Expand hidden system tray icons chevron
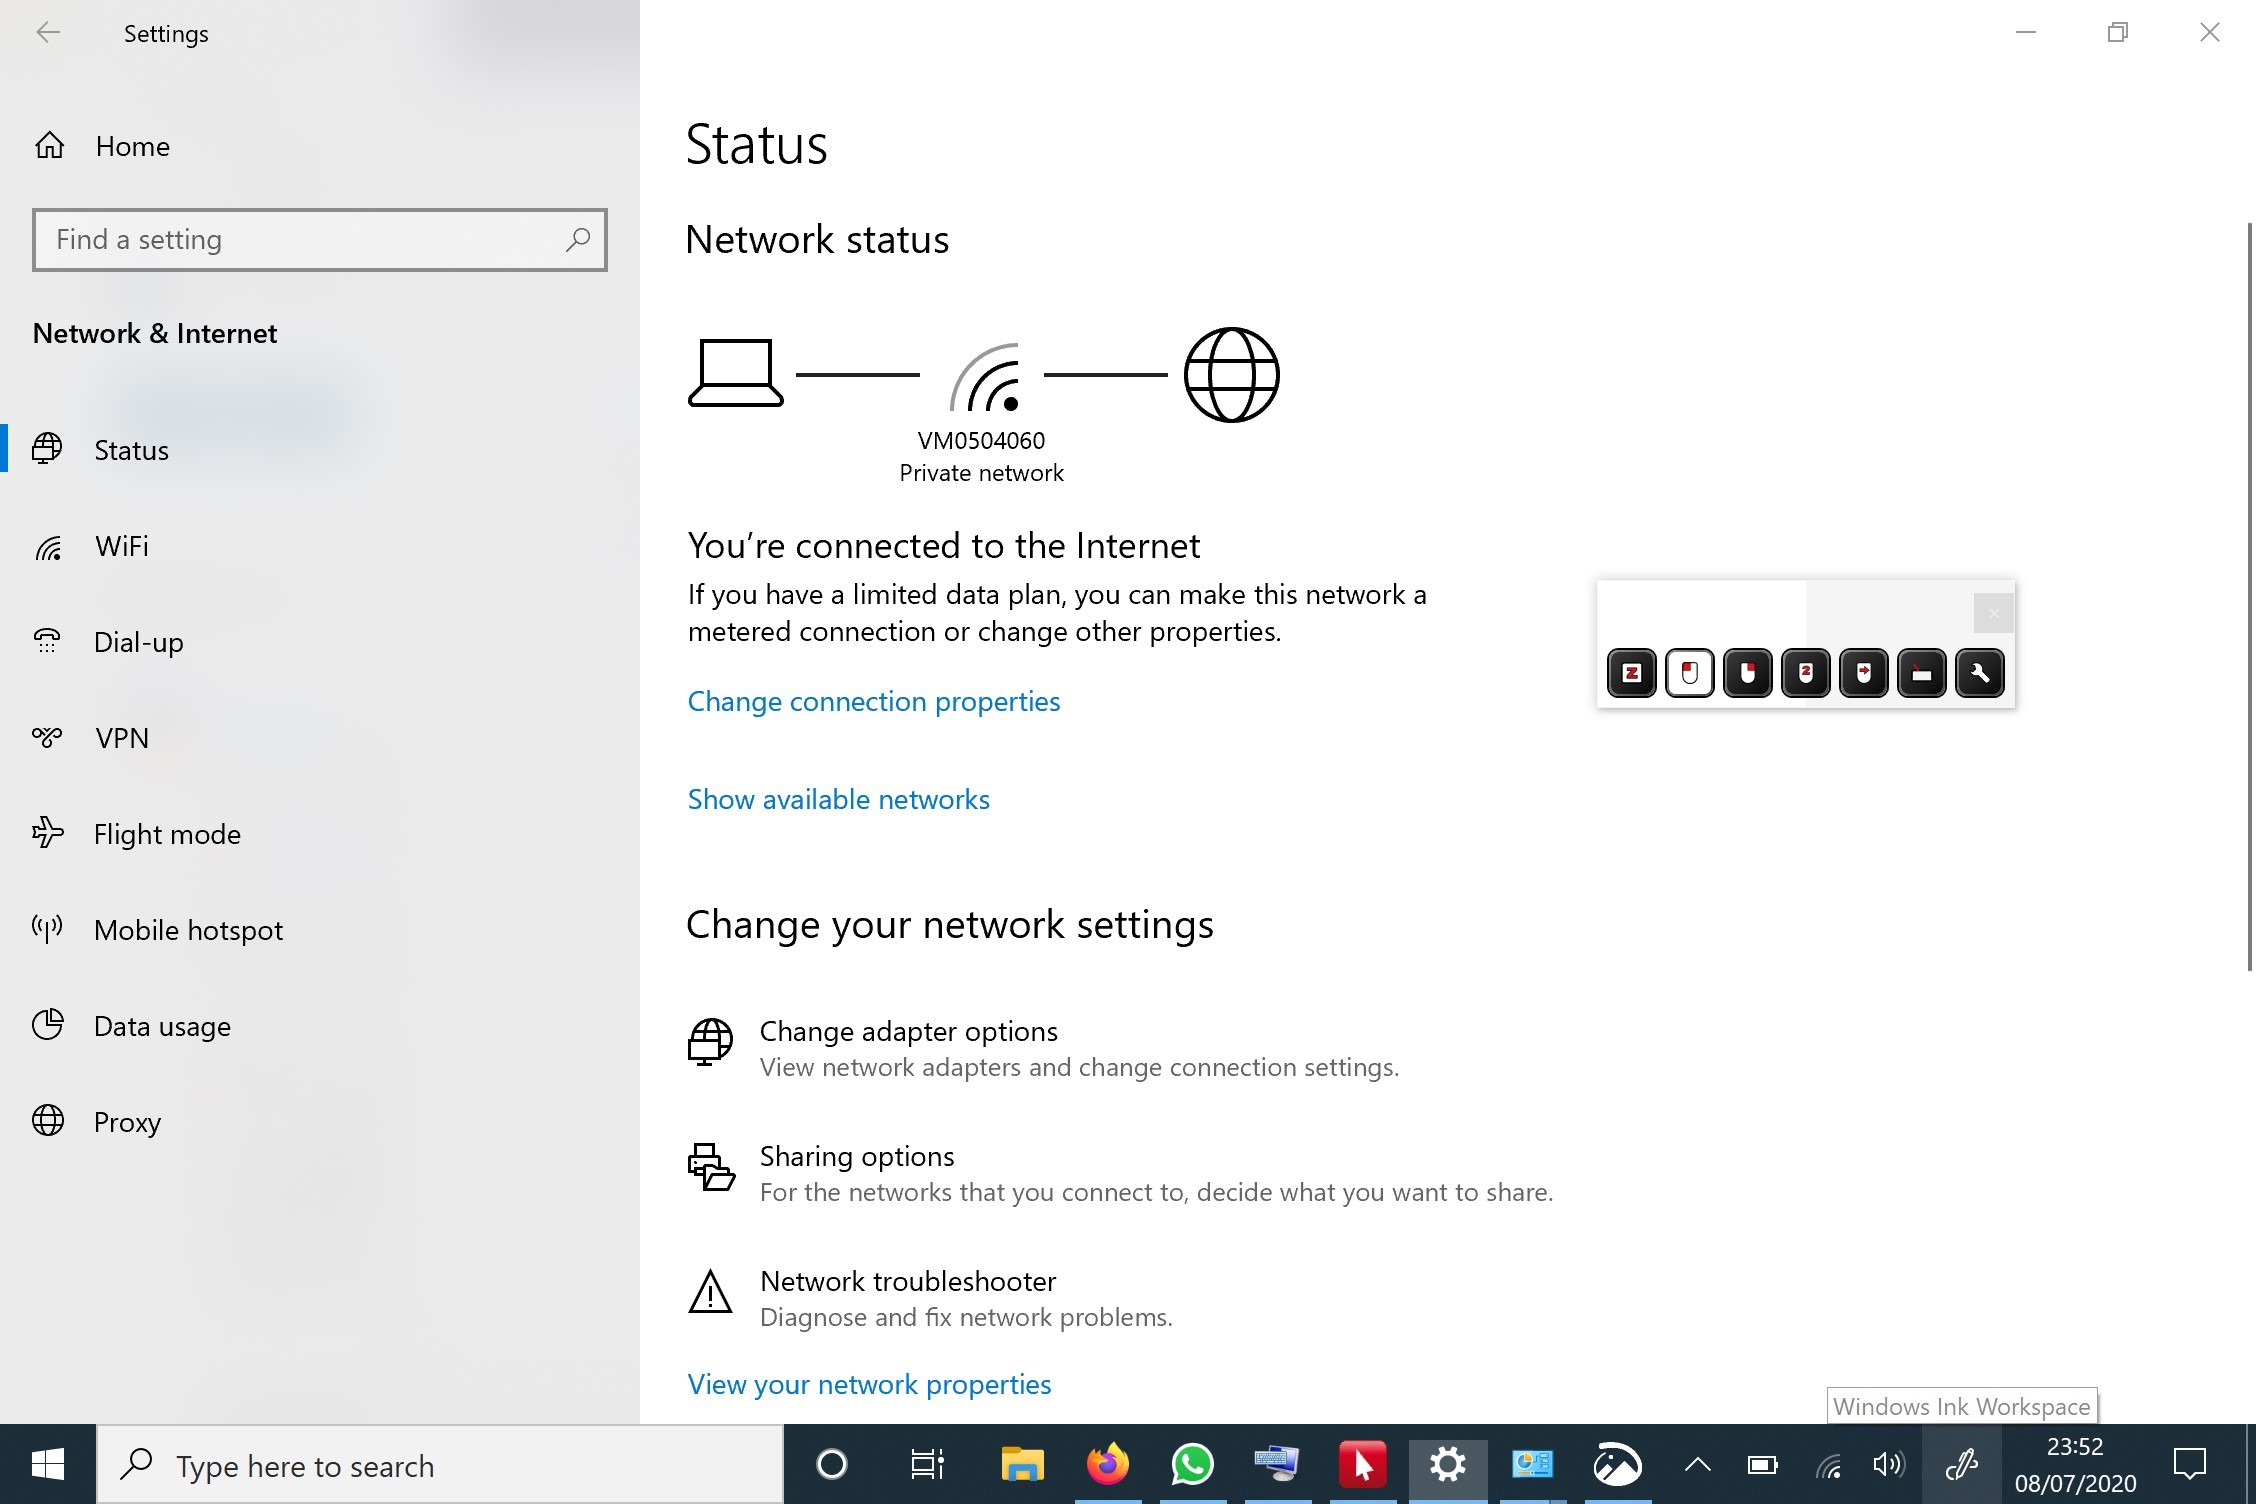The image size is (2256, 1504). click(1697, 1466)
